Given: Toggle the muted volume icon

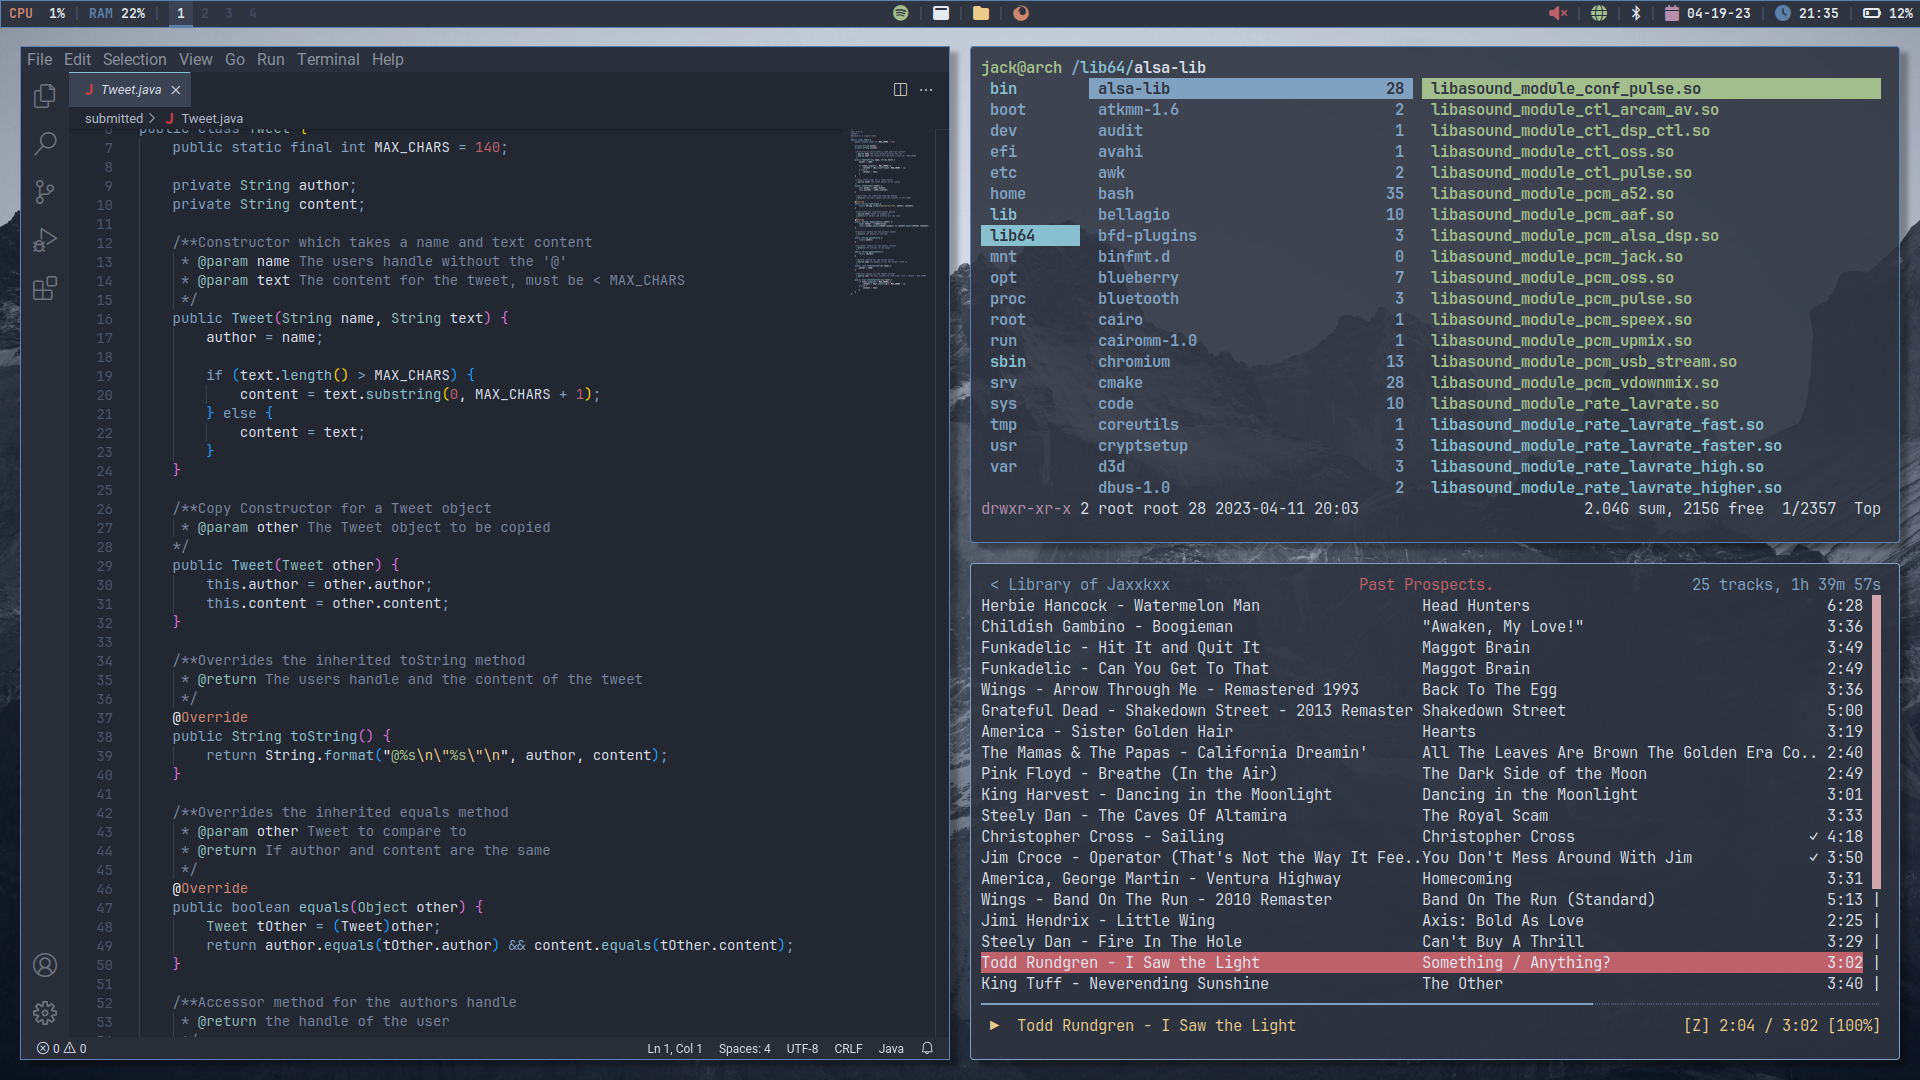Looking at the screenshot, I should click(1558, 13).
